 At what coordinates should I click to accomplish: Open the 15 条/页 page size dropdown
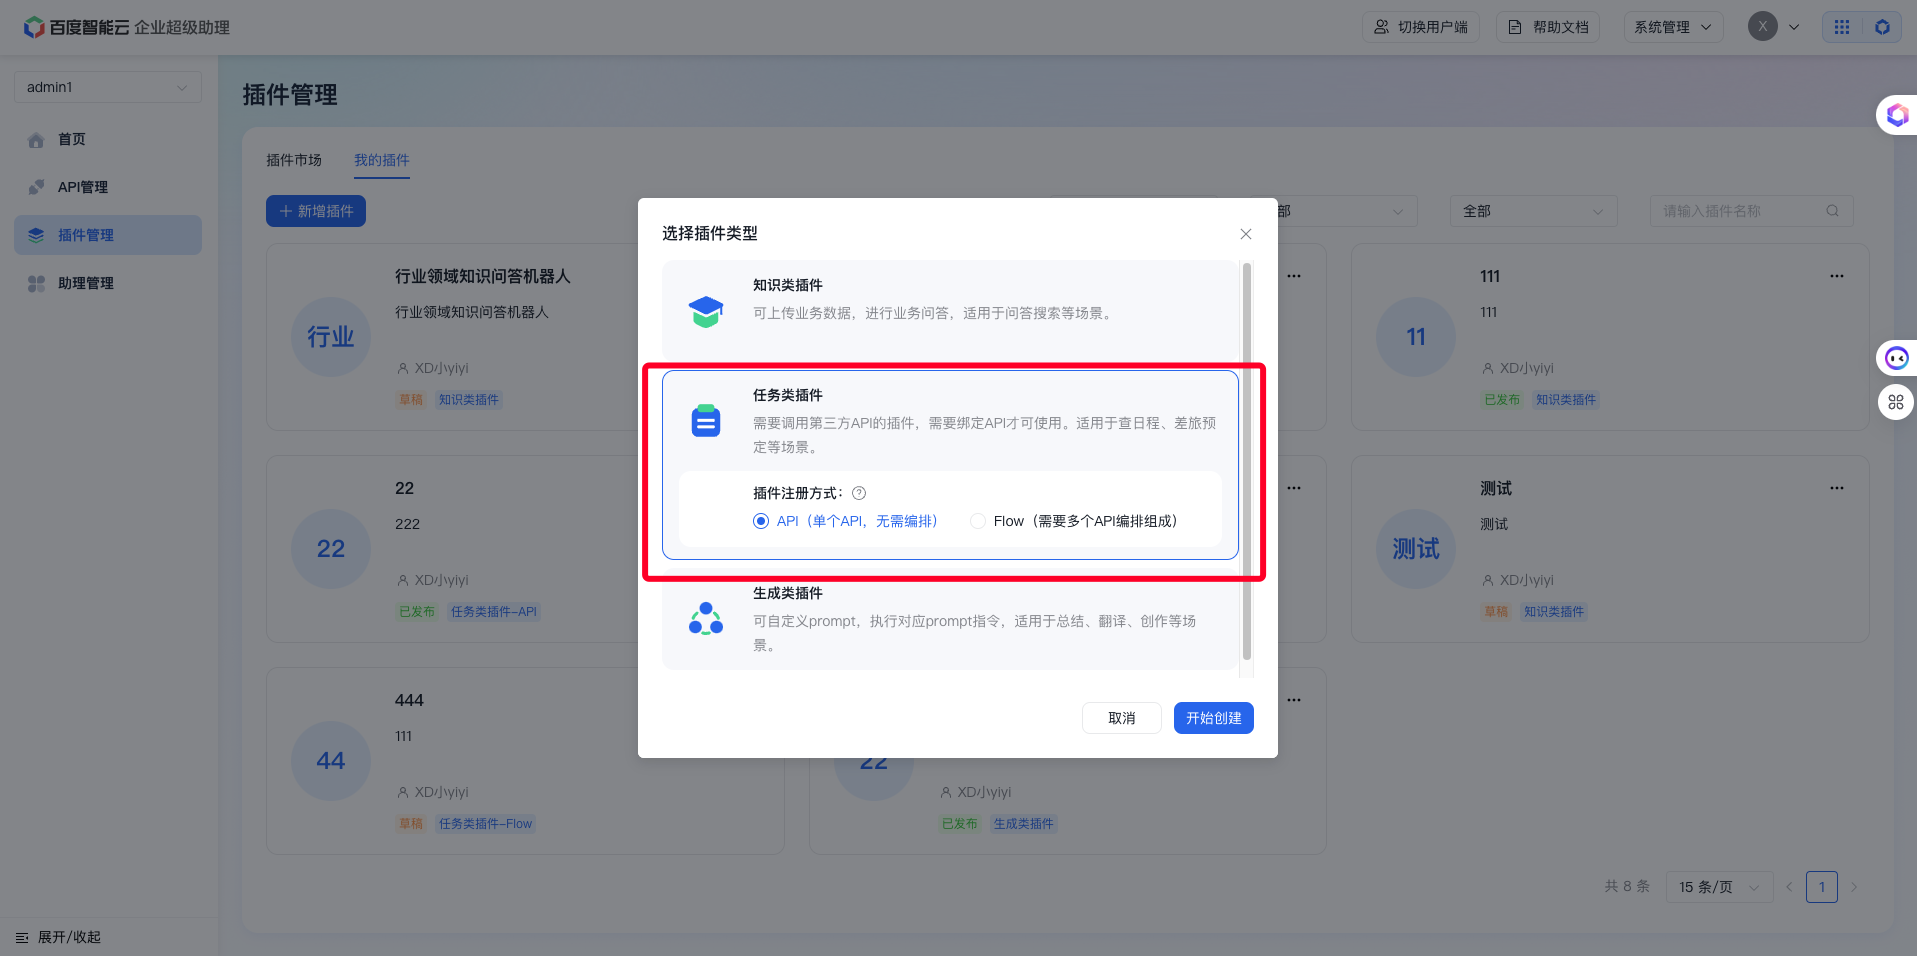coord(1719,887)
